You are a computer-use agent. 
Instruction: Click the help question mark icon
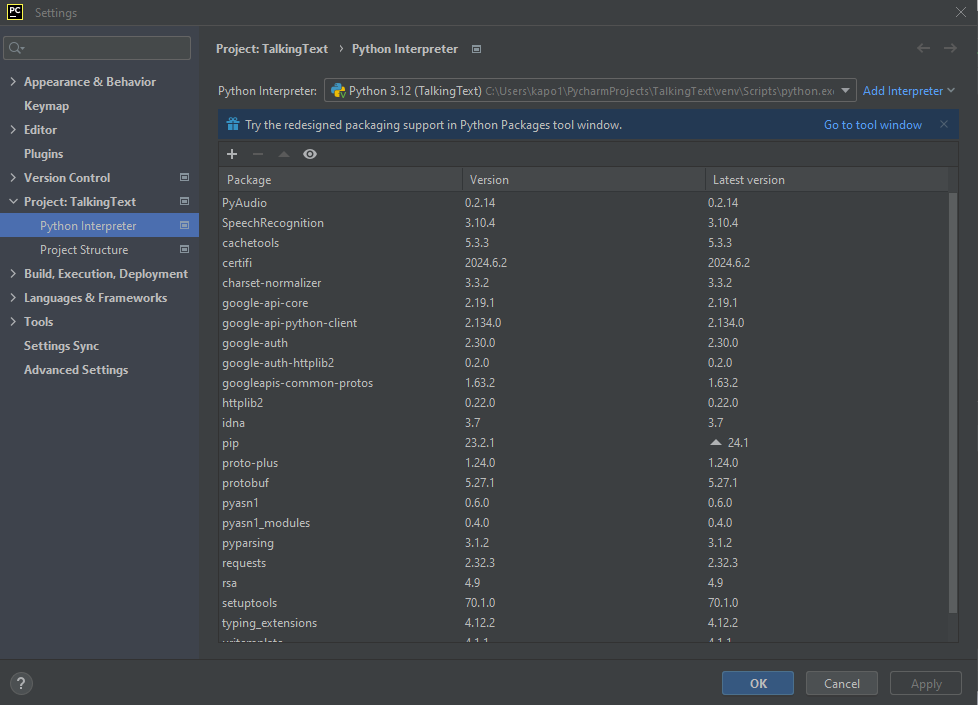(x=21, y=683)
